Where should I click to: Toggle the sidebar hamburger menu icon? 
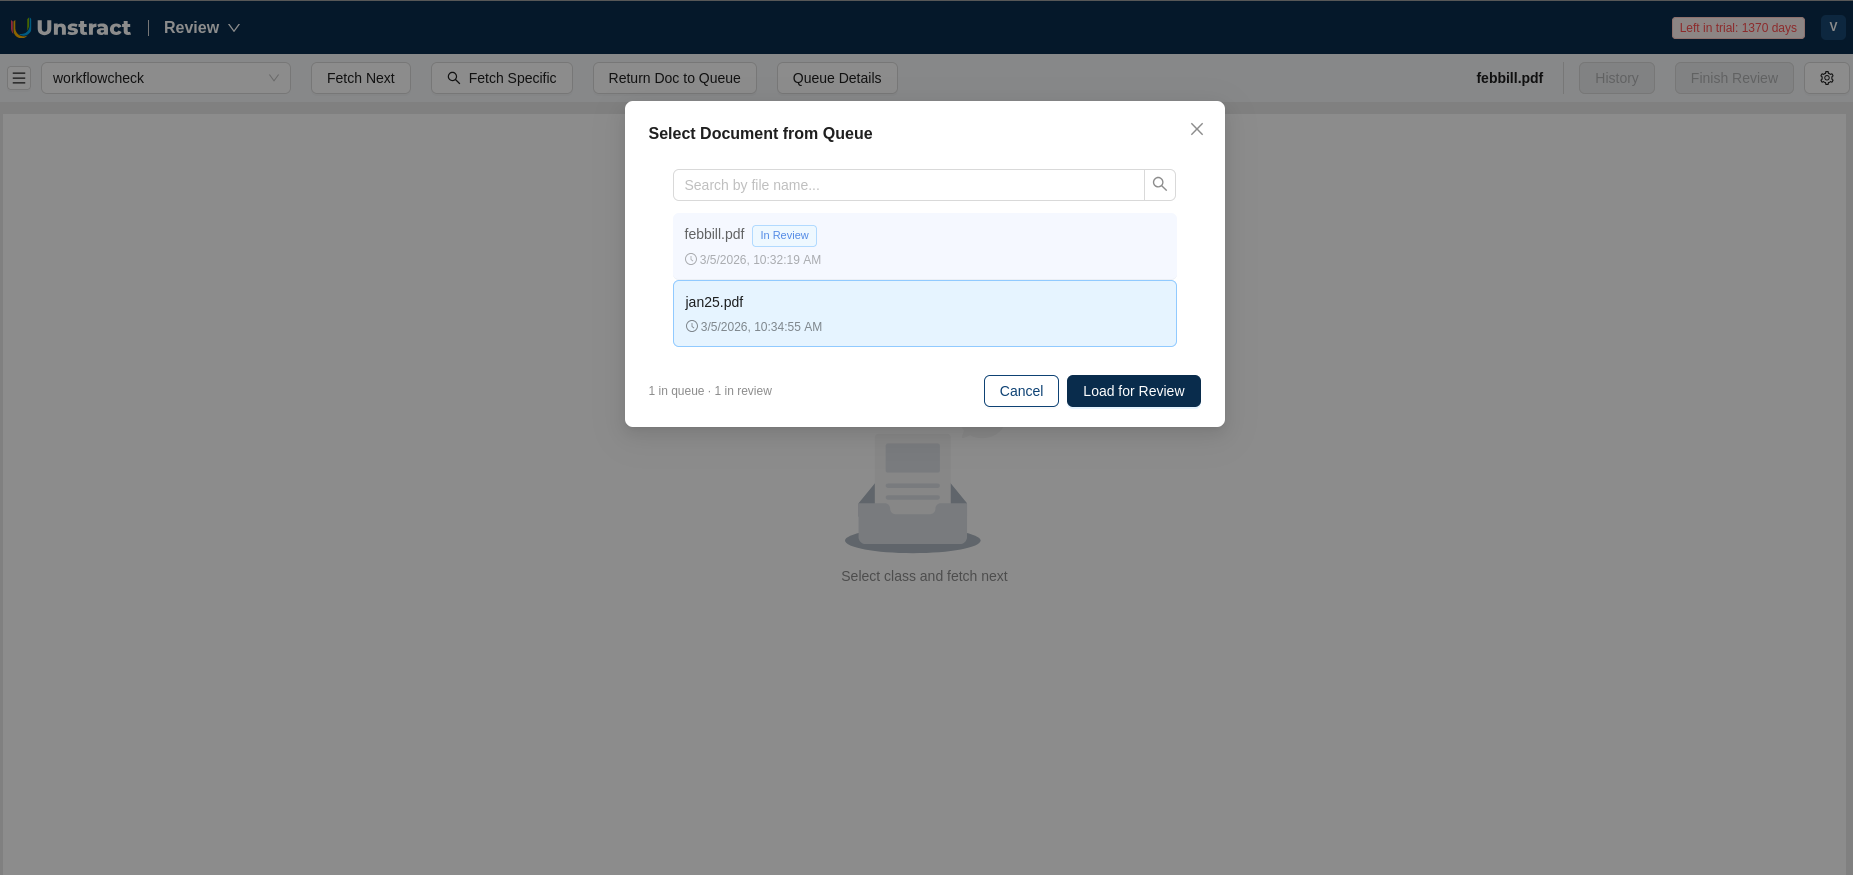[x=19, y=78]
